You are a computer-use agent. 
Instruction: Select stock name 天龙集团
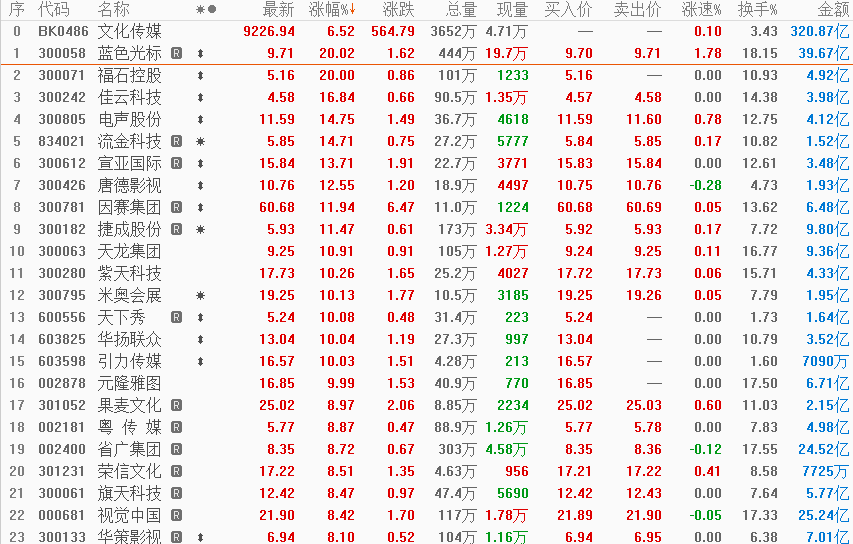[x=129, y=251]
